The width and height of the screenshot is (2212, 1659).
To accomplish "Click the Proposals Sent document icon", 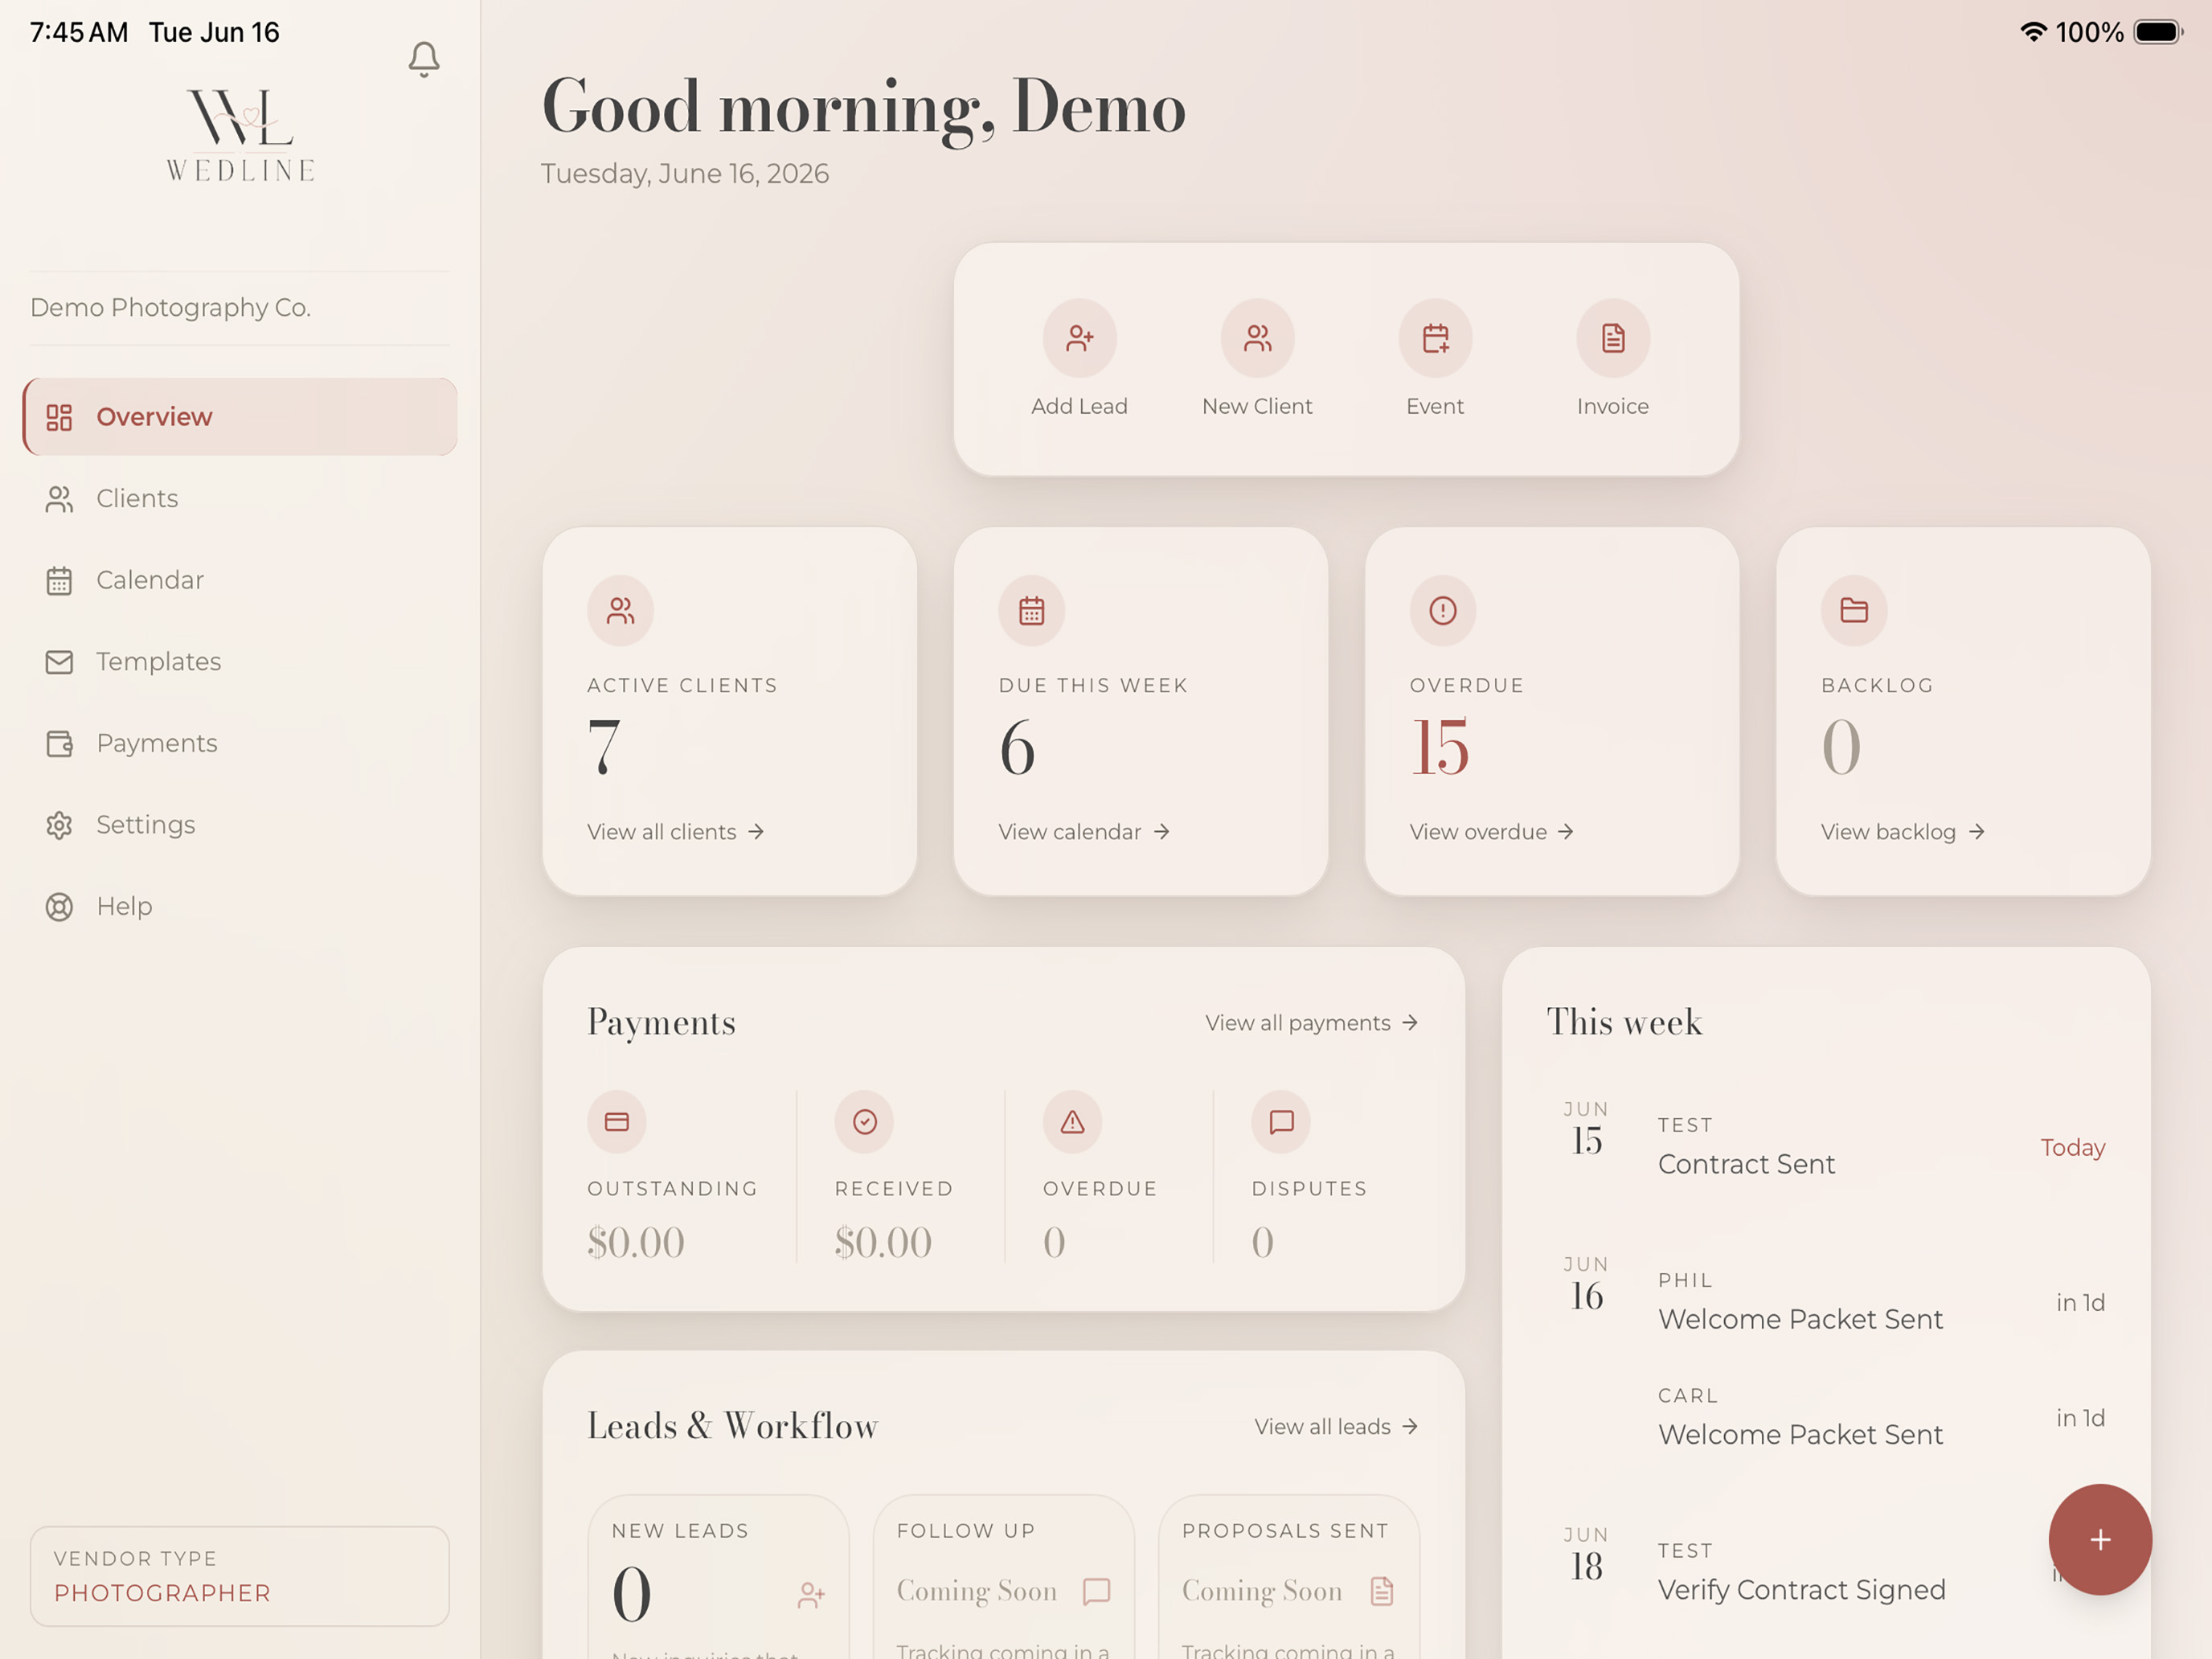I will tap(1381, 1591).
